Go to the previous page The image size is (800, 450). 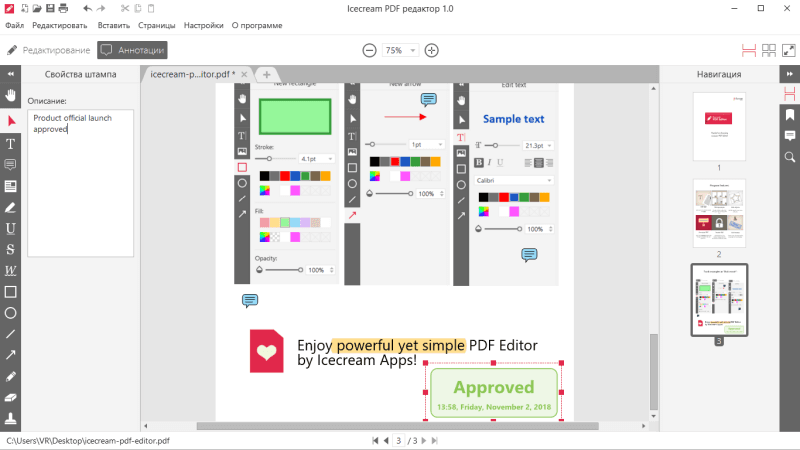386,441
